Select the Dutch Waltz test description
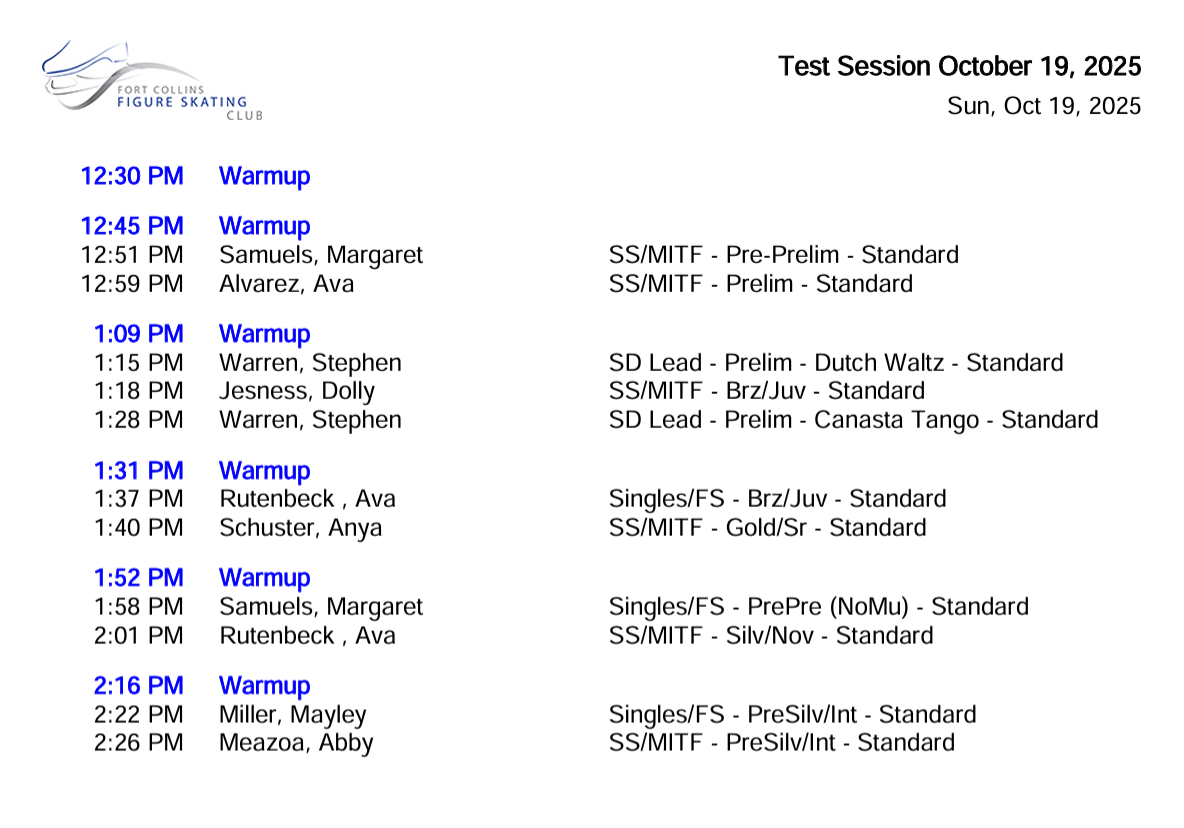 coord(835,363)
